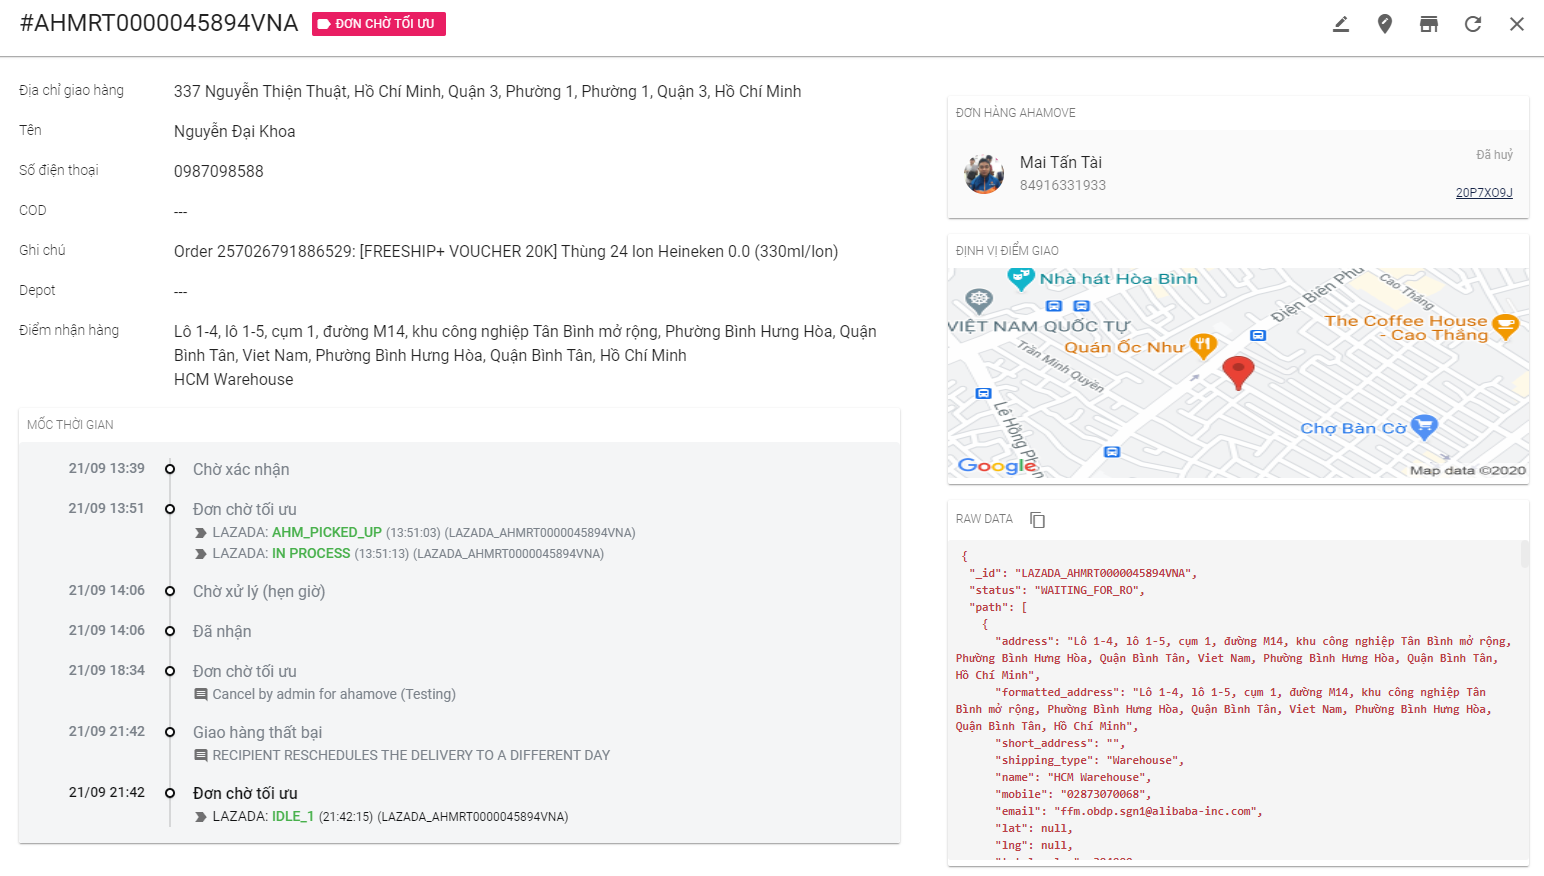The image size is (1544, 876).
Task: Click the 21/09 13:39 timeline marker
Action: pos(170,469)
